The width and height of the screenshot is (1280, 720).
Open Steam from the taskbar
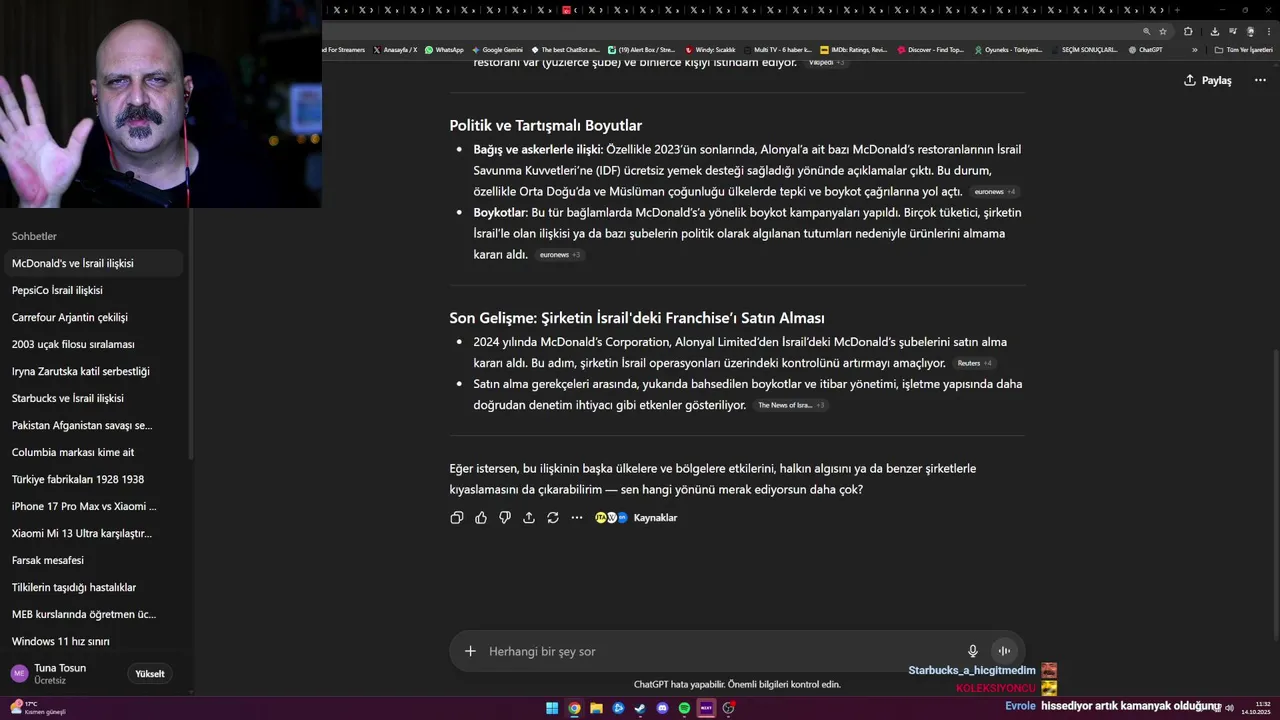pos(640,708)
